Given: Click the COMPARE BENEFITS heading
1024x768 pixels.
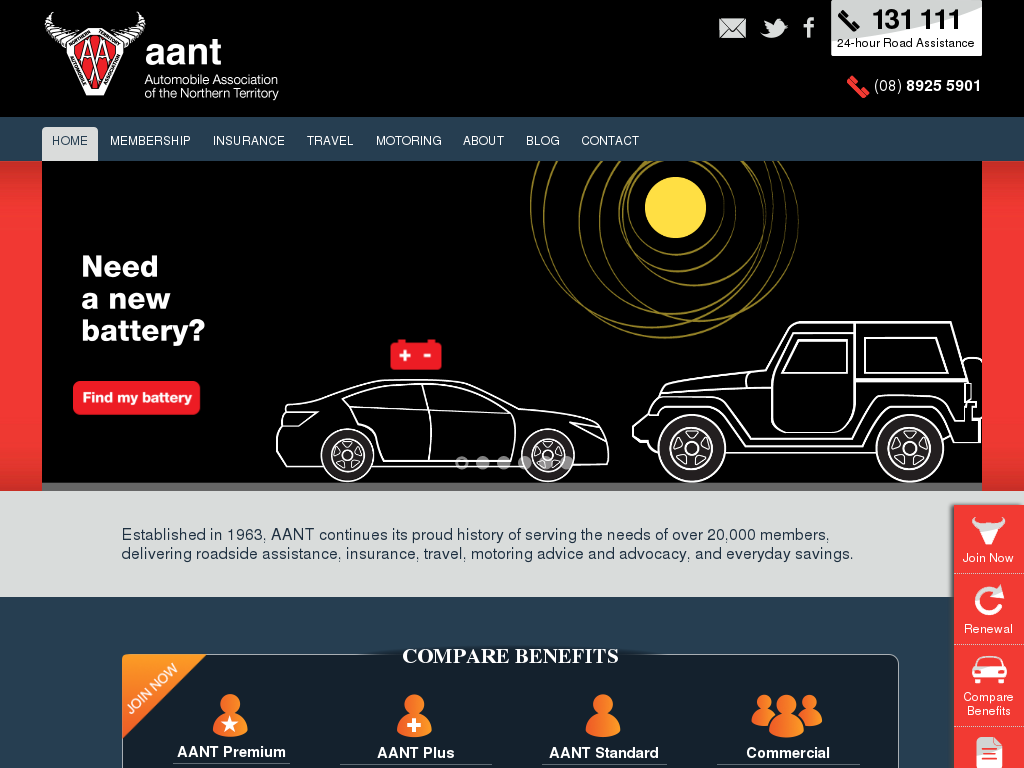Looking at the screenshot, I should (510, 656).
